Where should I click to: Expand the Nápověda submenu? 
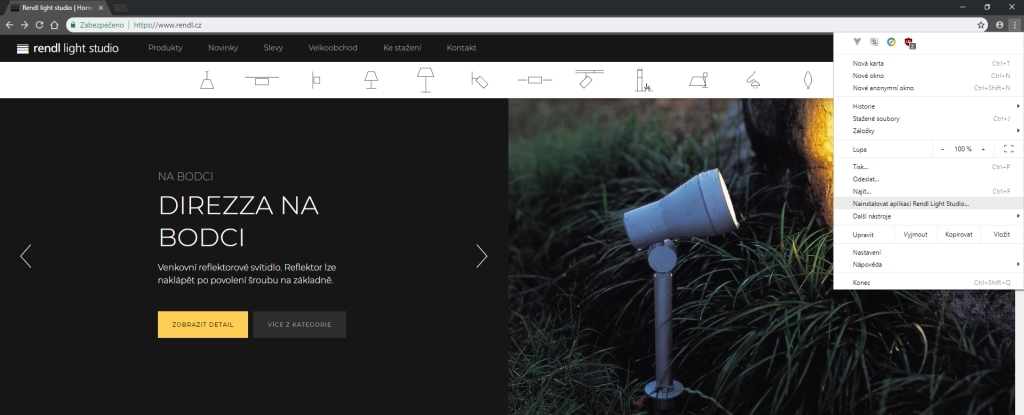(930, 263)
